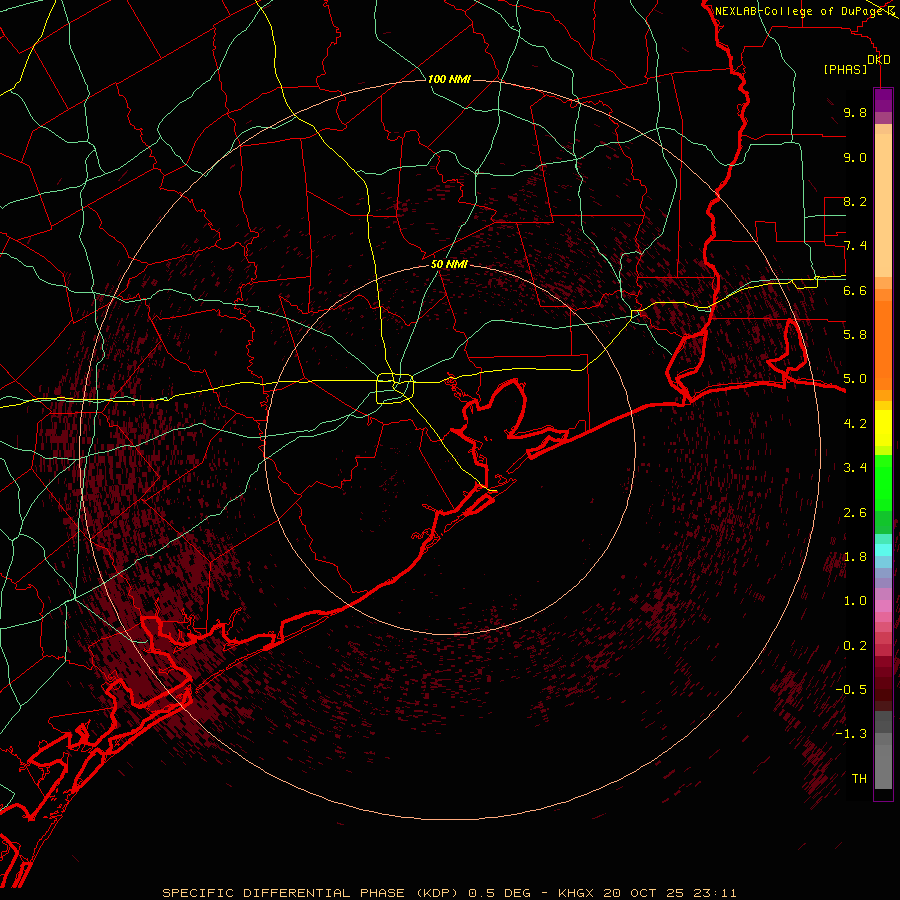Click the "50 NMI" range ring label
This screenshot has width=900, height=900.
(449, 264)
